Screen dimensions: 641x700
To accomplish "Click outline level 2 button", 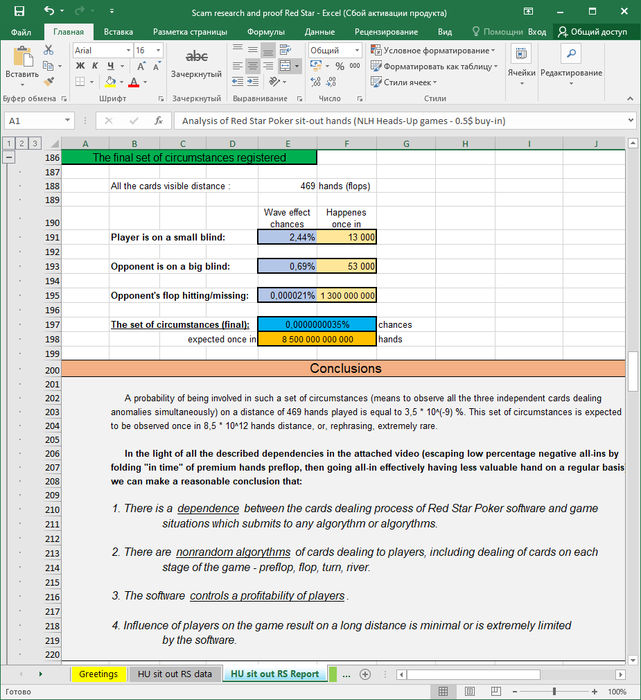I will pyautogui.click(x=21, y=143).
